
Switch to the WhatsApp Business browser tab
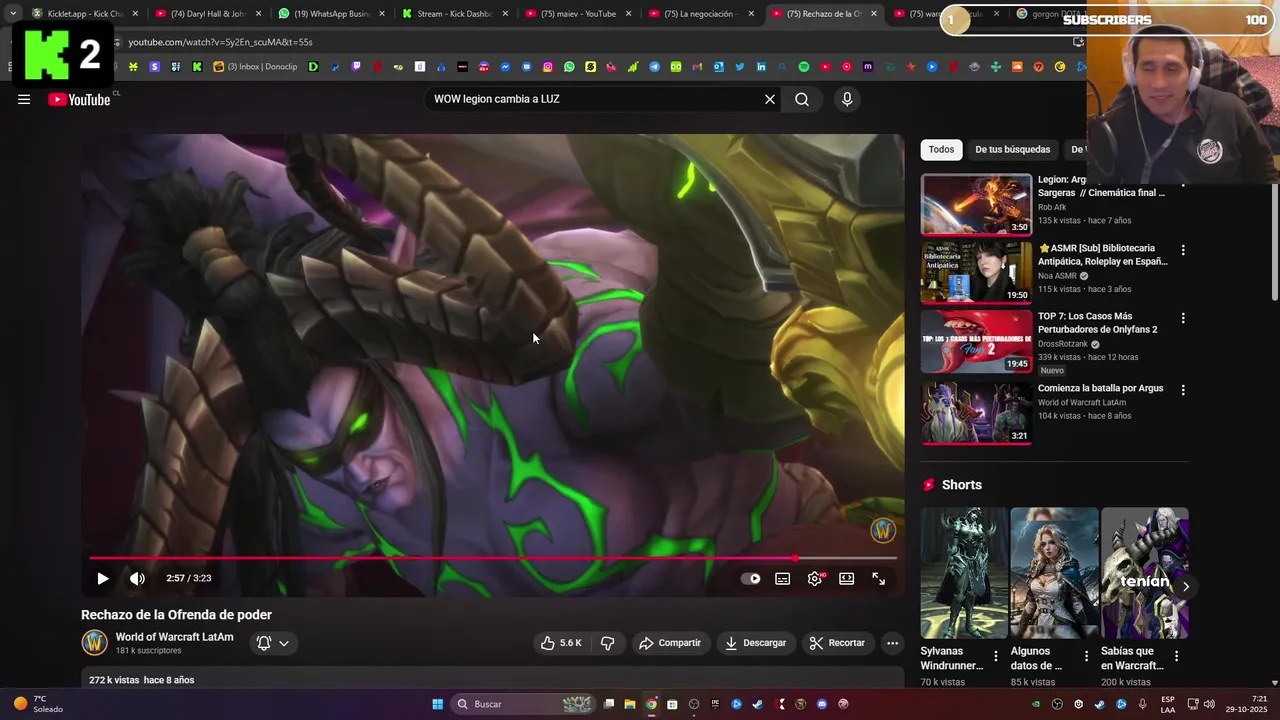click(x=330, y=14)
